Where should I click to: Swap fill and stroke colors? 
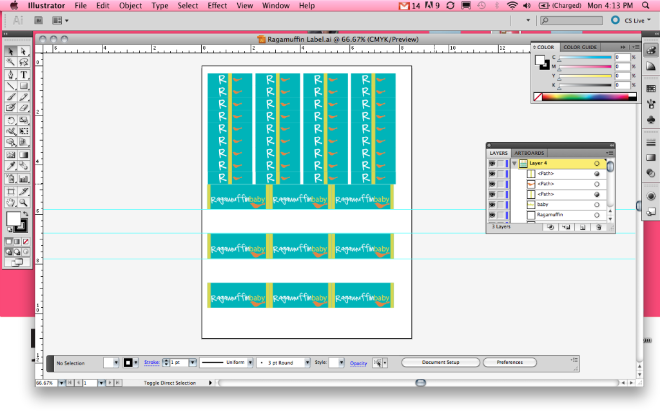coord(25,214)
